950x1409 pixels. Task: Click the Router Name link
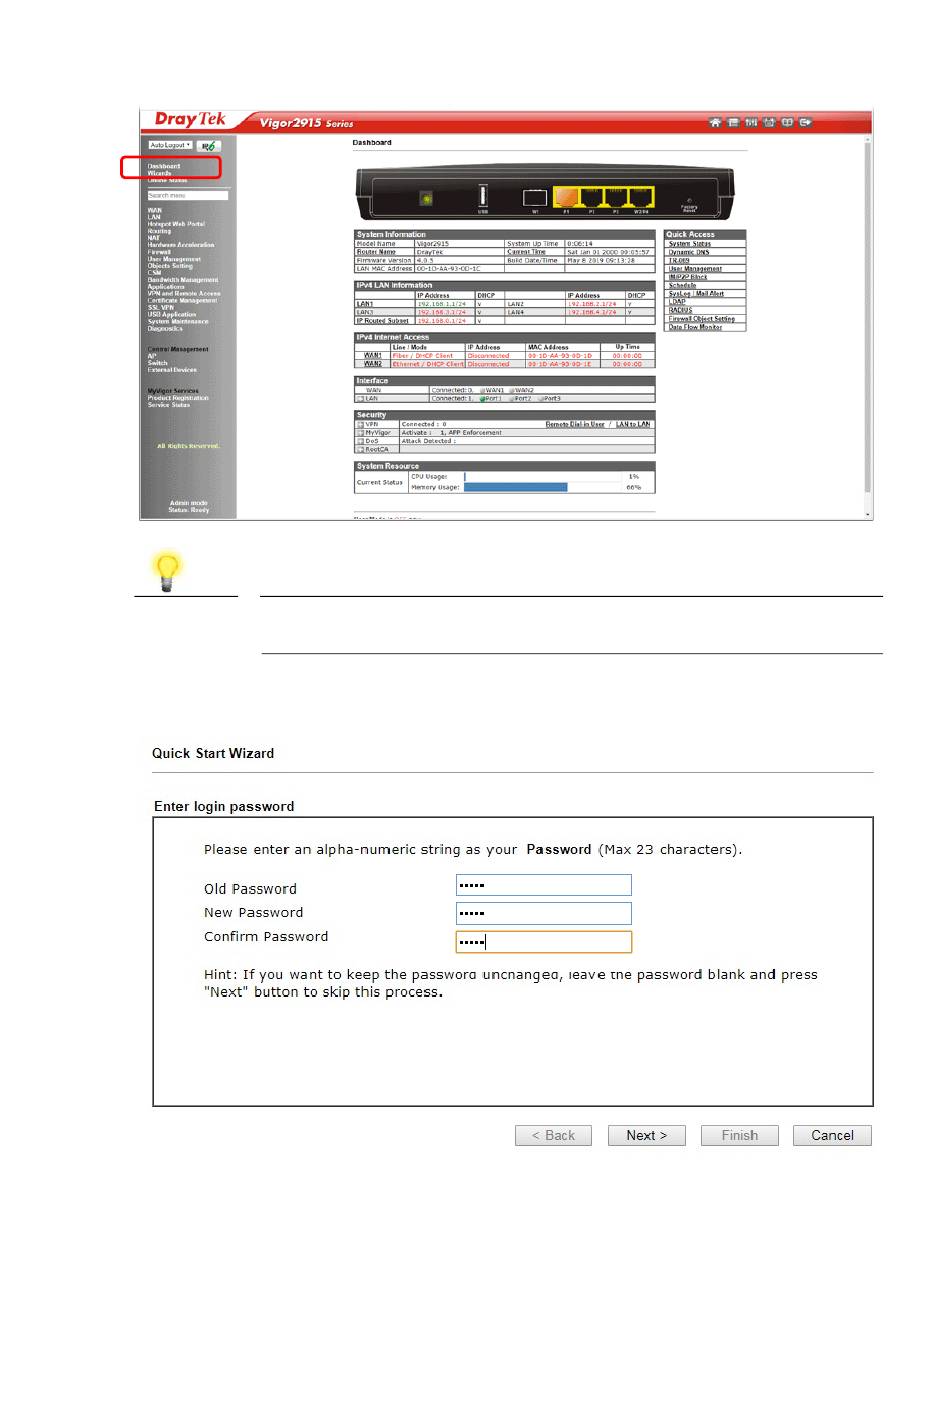coord(376,252)
